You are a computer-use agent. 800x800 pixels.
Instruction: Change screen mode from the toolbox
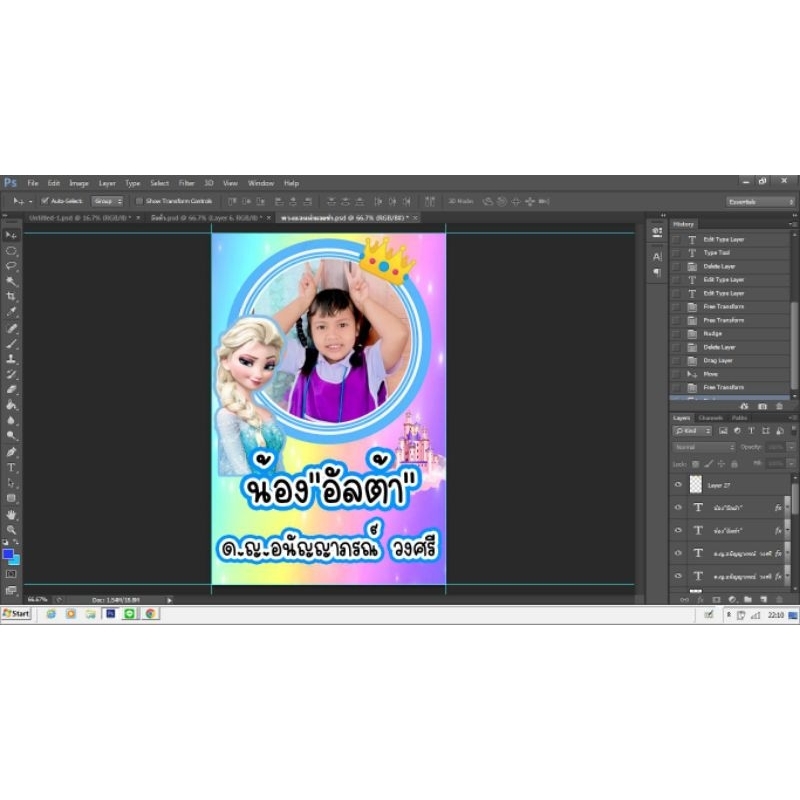coord(11,590)
